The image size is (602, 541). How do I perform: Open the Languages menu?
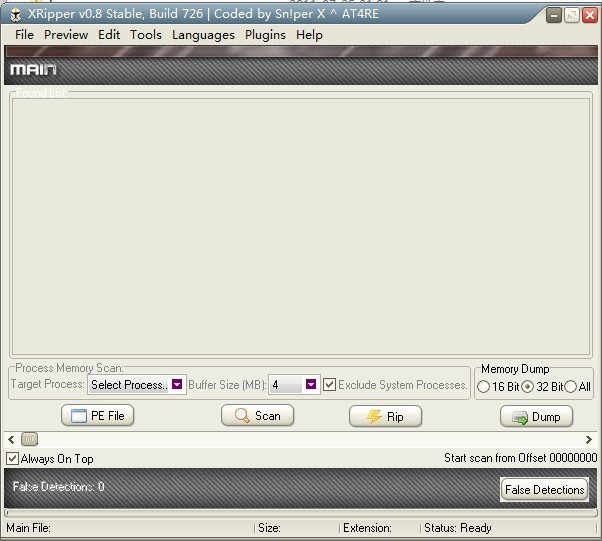[203, 35]
